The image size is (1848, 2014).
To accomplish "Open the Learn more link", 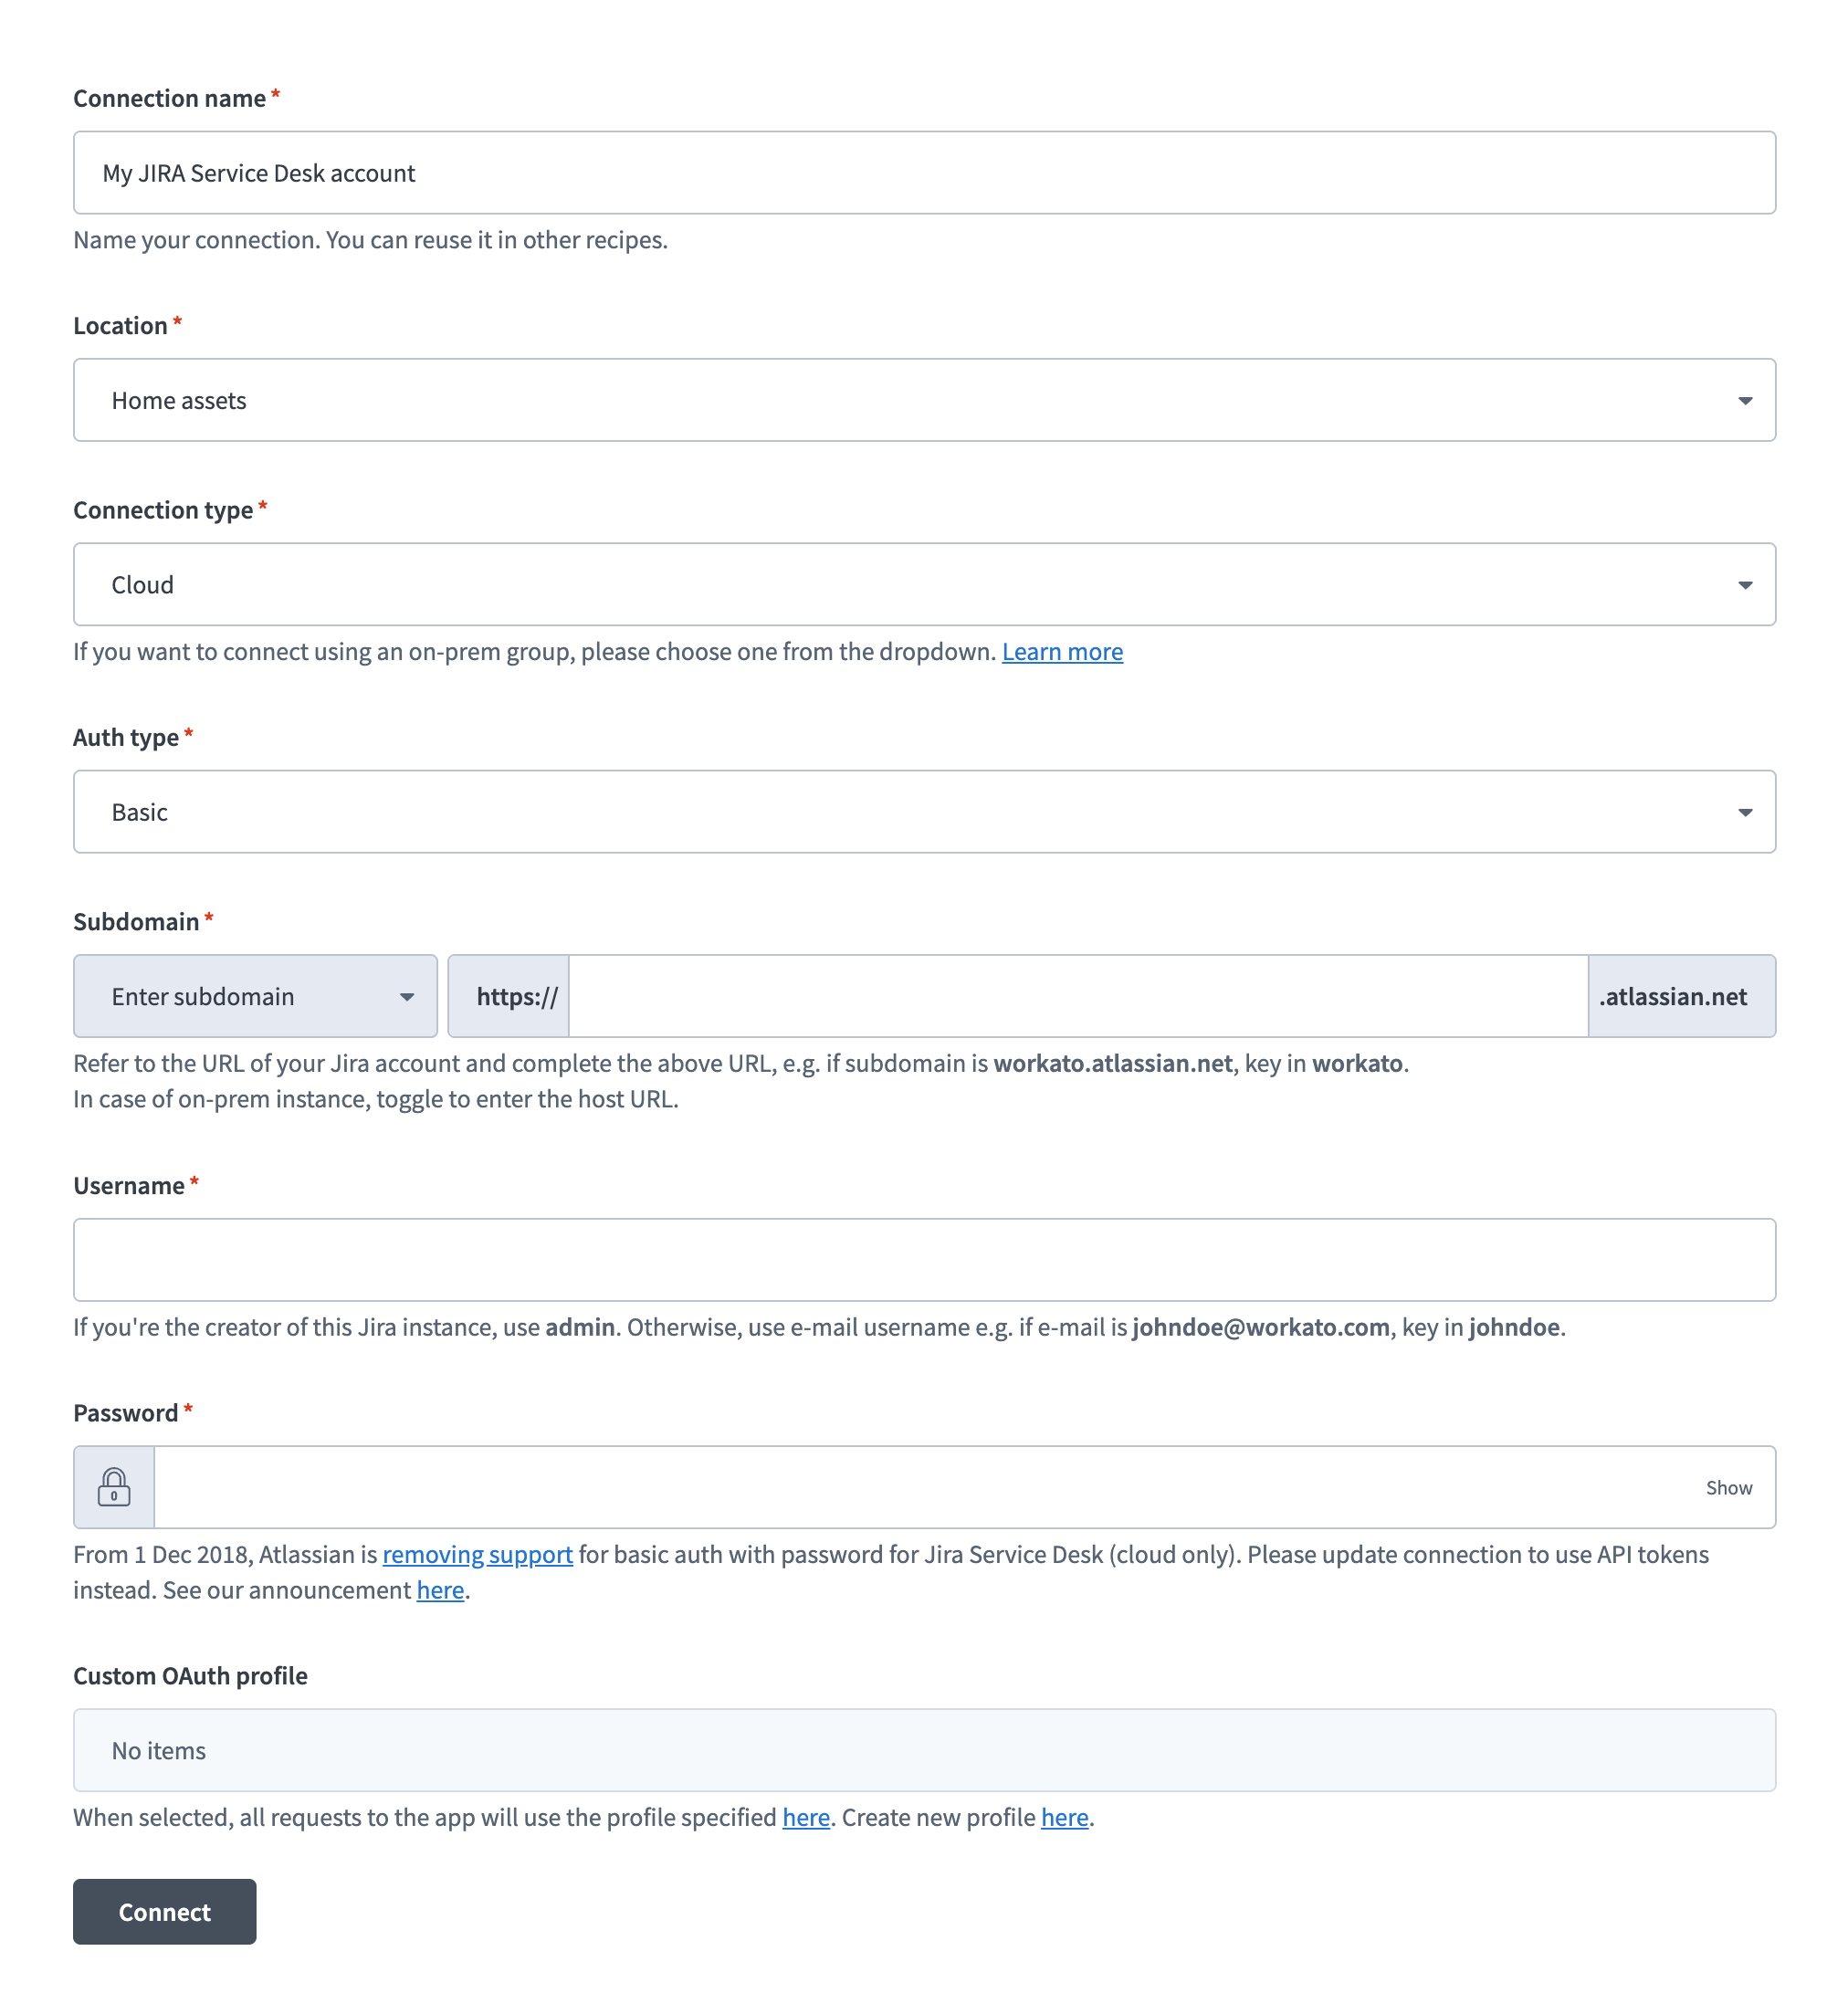I will [1062, 651].
